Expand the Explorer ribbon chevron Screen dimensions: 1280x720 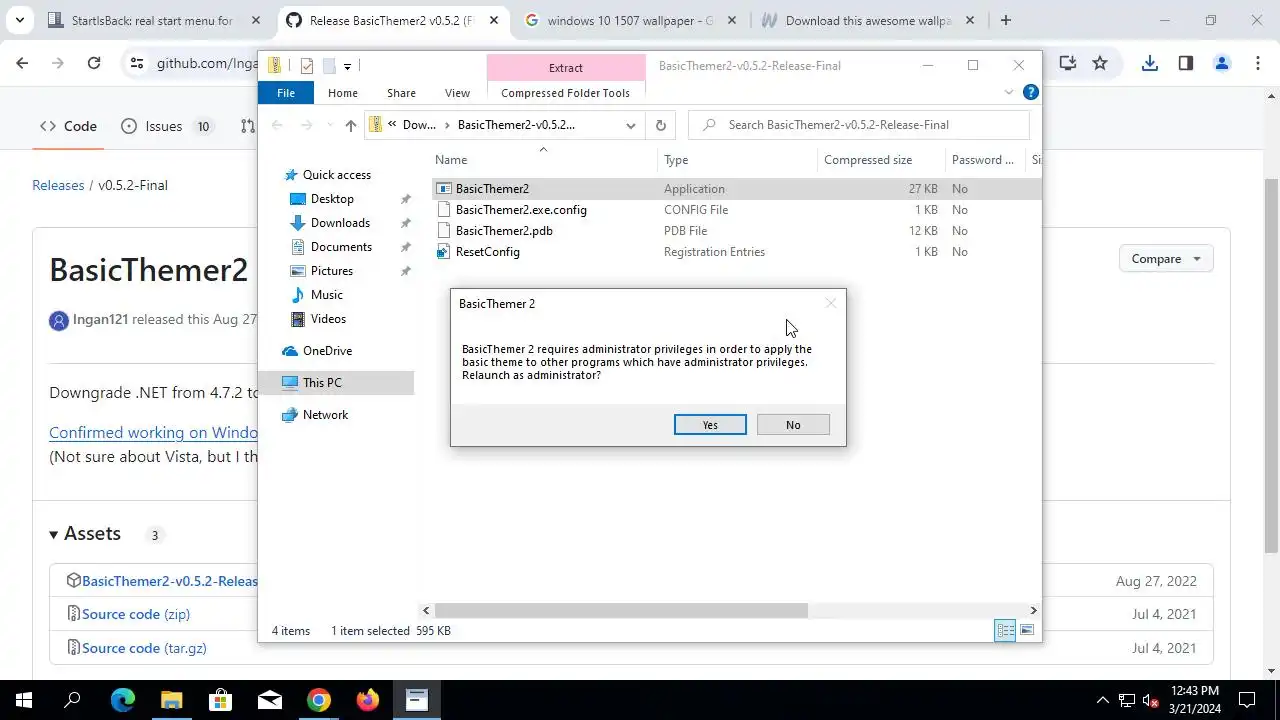pyautogui.click(x=1009, y=92)
